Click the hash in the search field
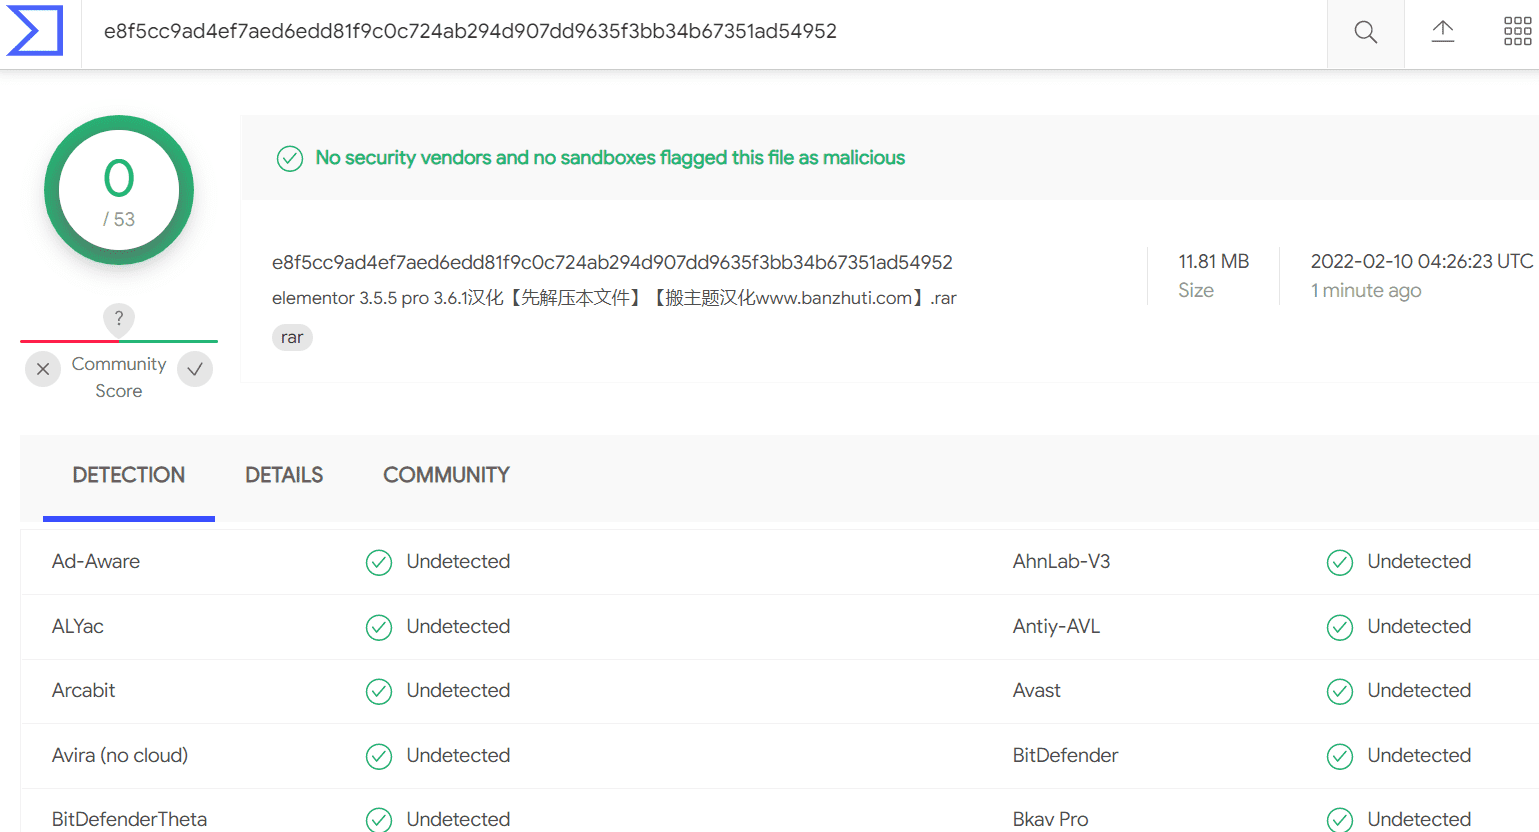 coord(470,31)
